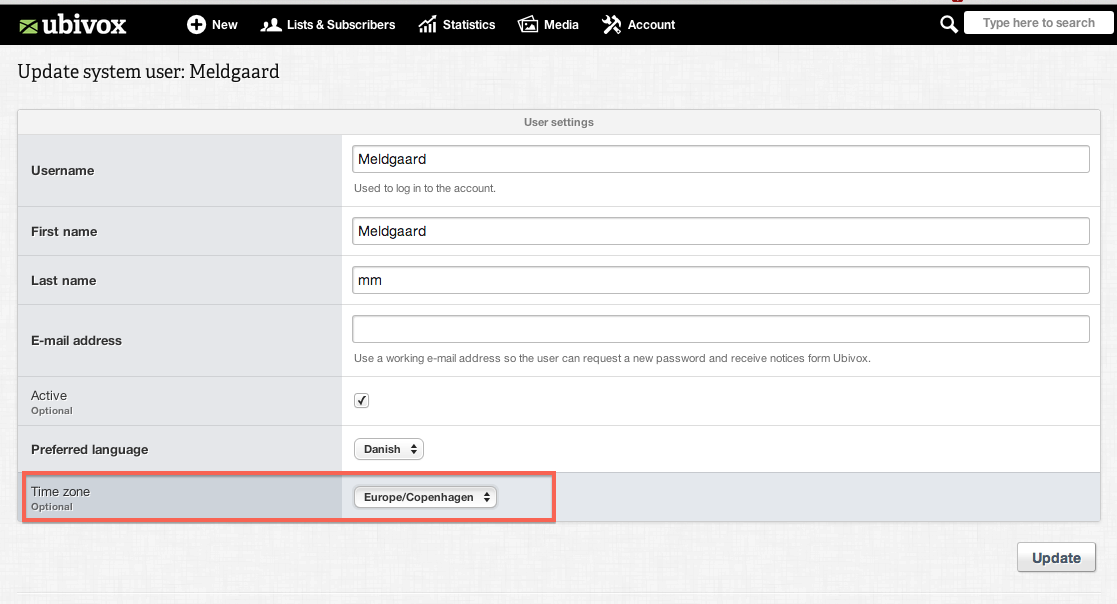
Task: Click into the empty E-mail address field
Action: coord(720,329)
